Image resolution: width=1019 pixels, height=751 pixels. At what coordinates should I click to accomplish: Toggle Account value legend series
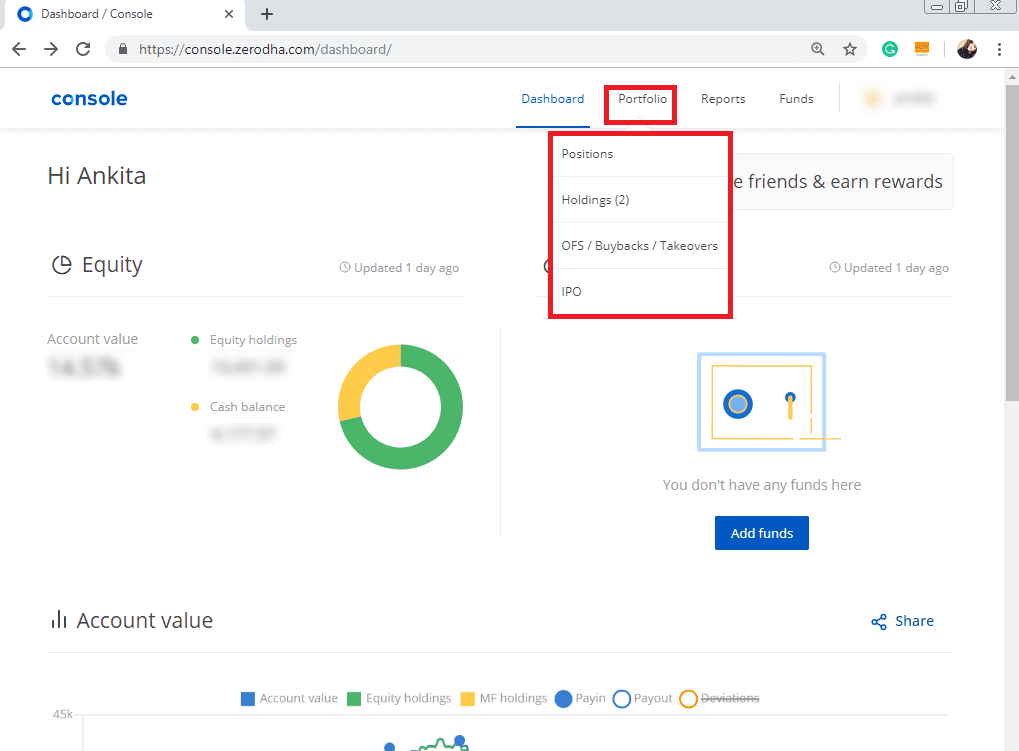(289, 698)
